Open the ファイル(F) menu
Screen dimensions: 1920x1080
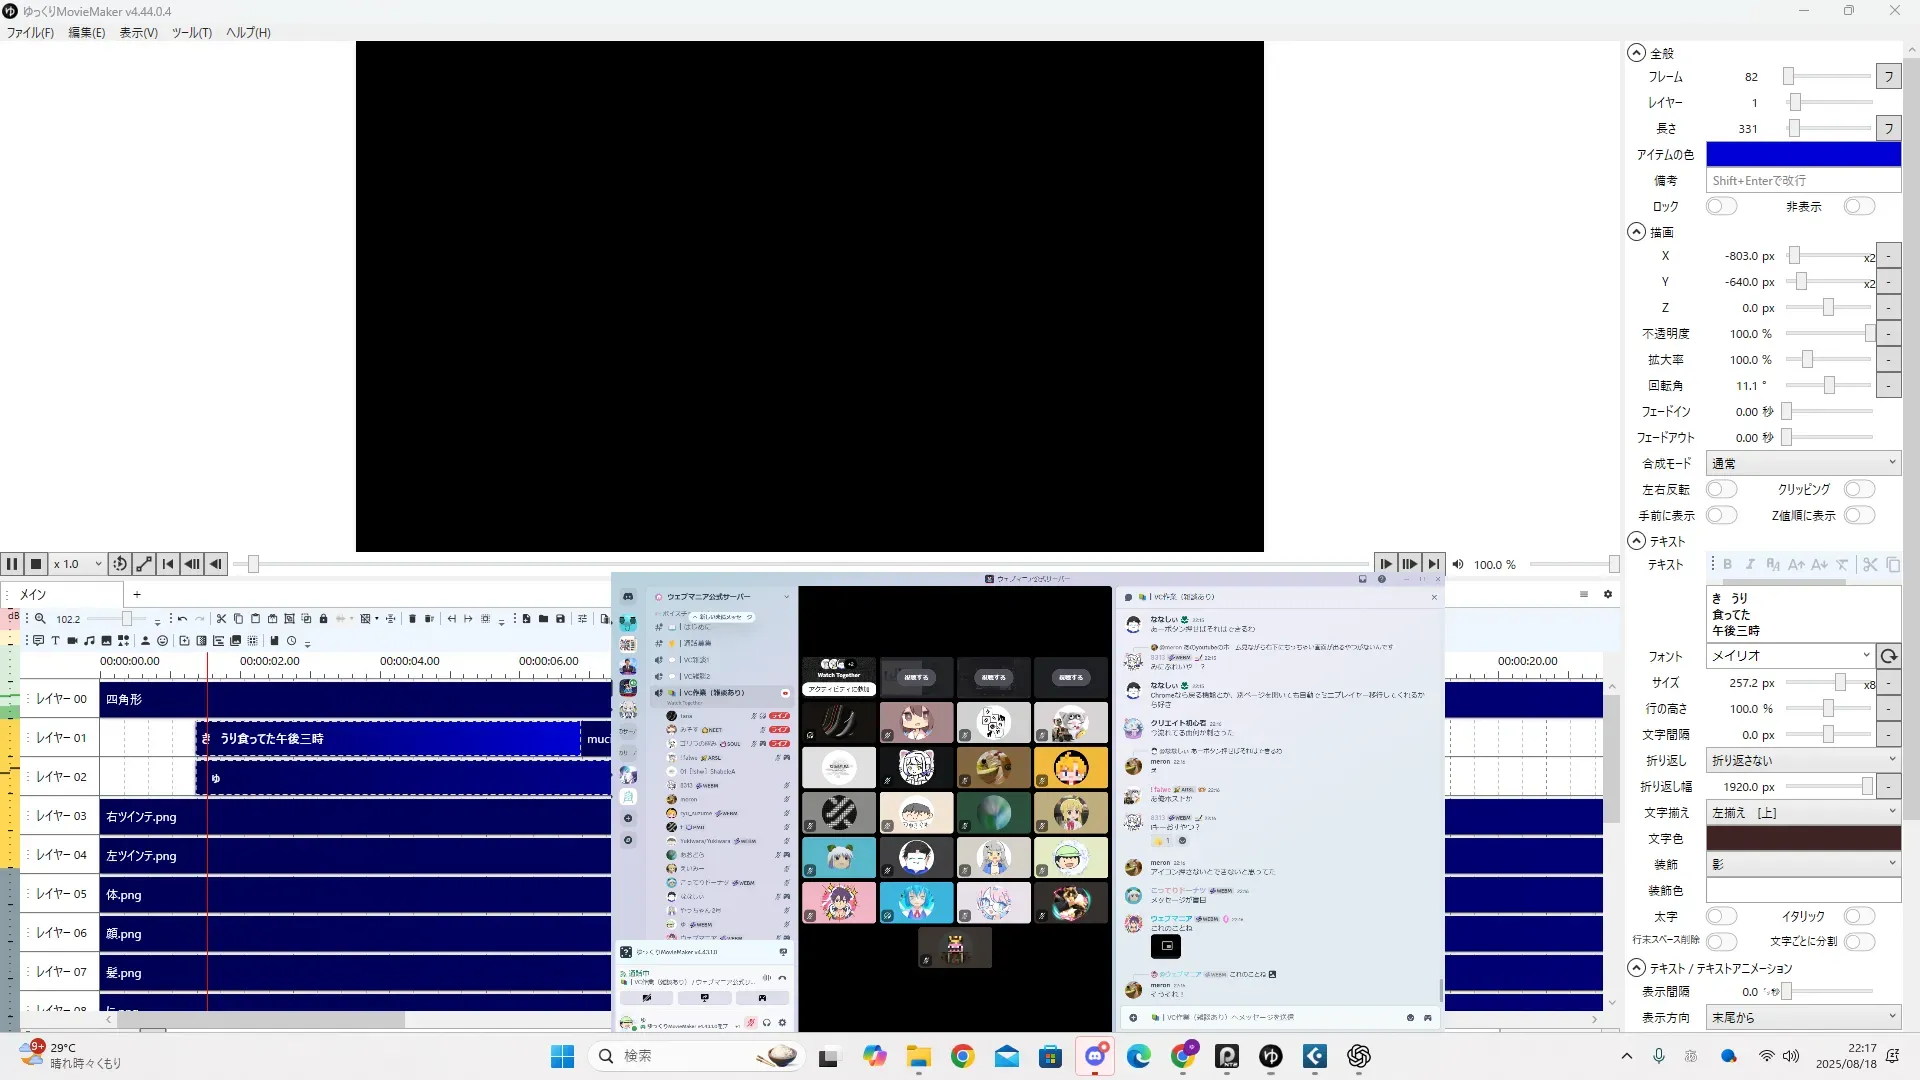click(30, 33)
